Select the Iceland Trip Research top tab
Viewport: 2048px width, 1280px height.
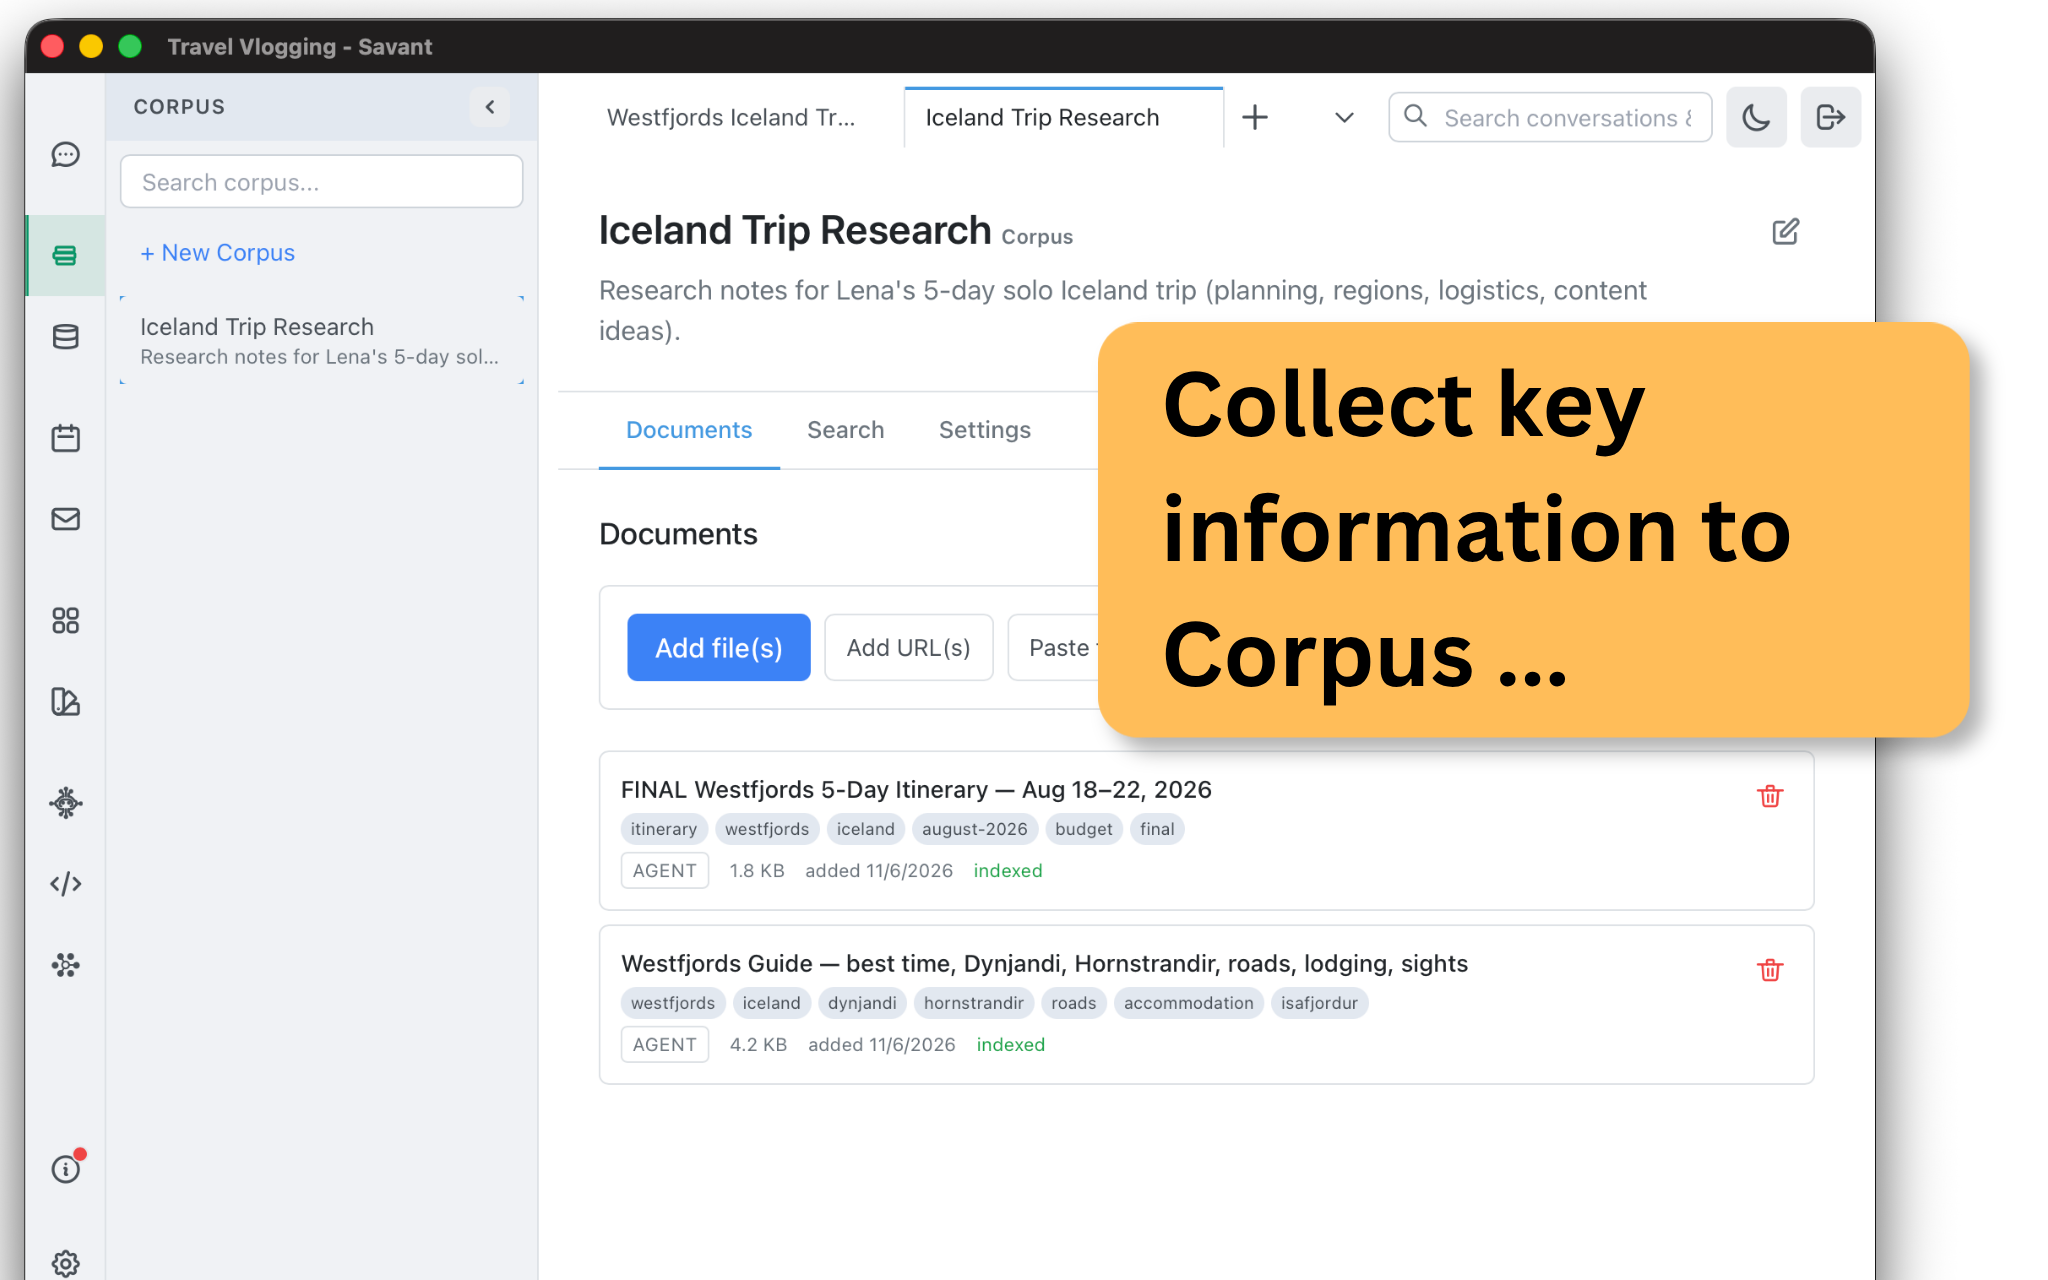pyautogui.click(x=1063, y=118)
